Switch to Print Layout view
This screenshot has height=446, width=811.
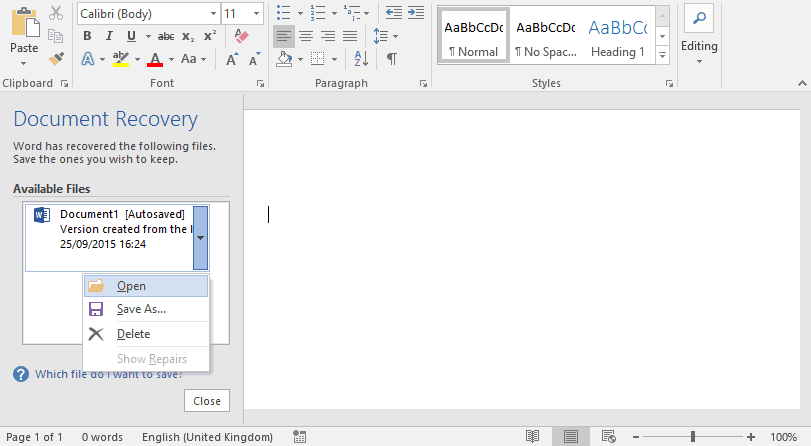(570, 437)
